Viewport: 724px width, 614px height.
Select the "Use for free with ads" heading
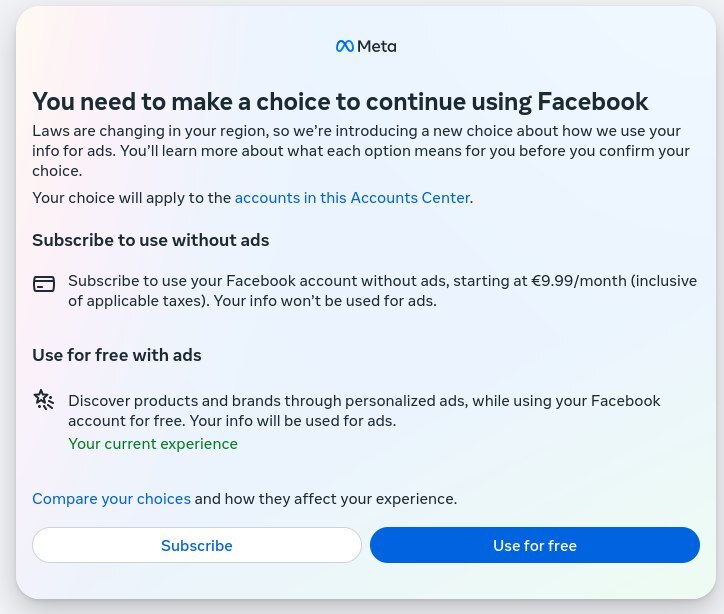click(x=117, y=355)
